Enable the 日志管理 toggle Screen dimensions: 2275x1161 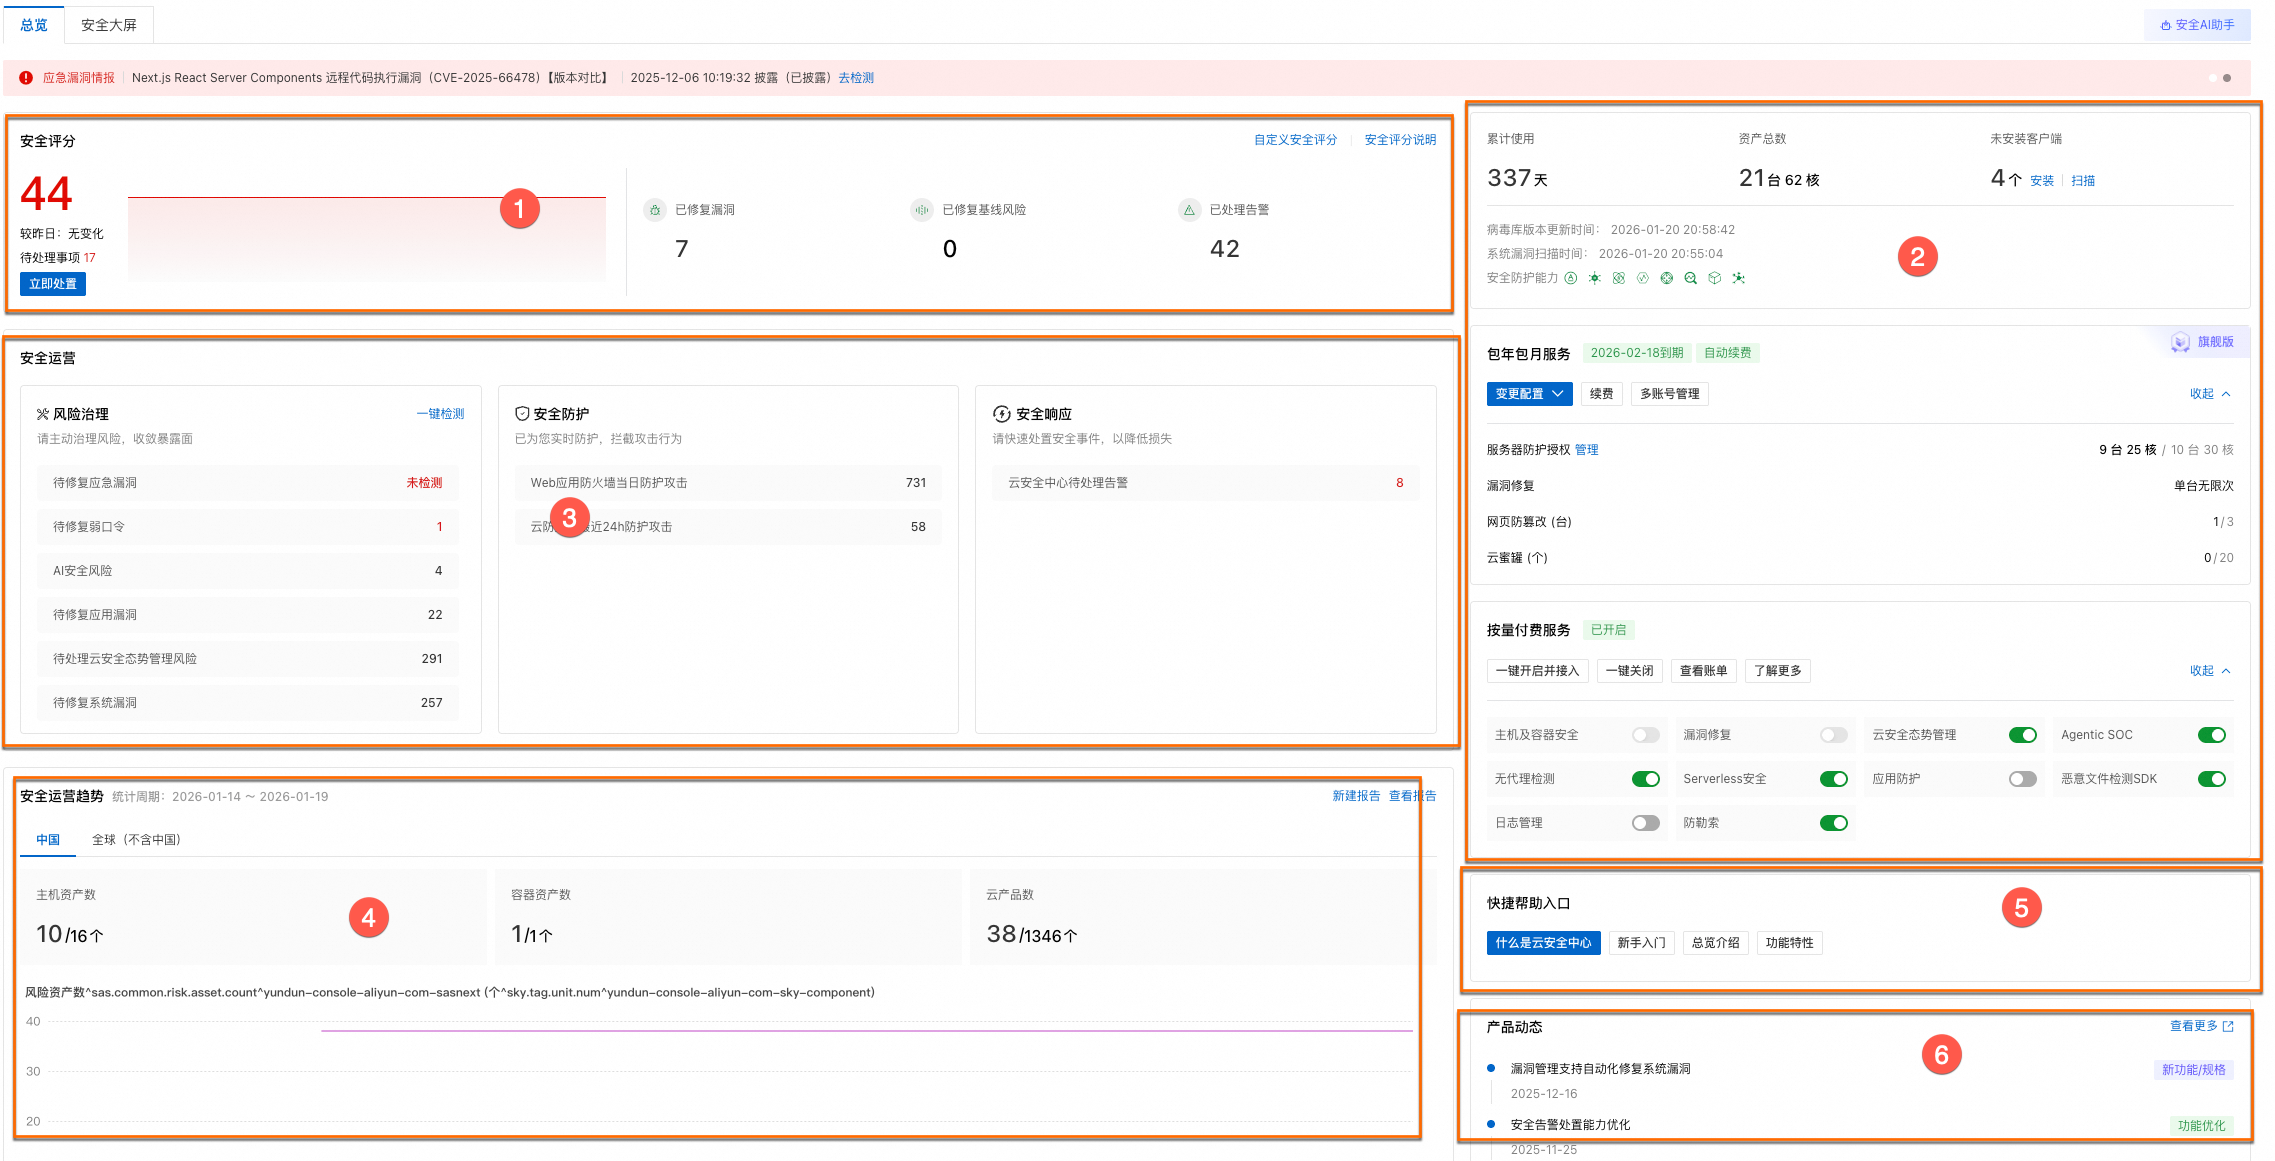click(1645, 824)
